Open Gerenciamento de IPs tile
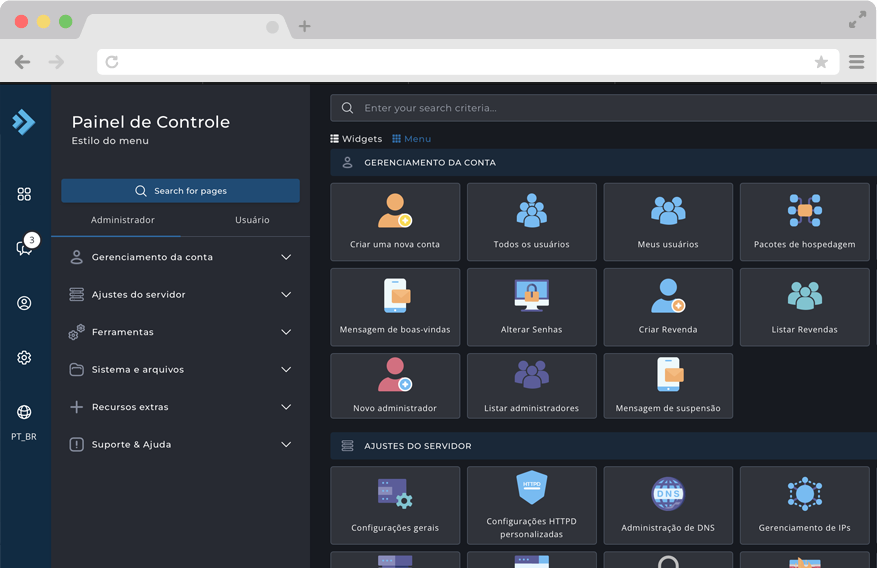 click(804, 505)
